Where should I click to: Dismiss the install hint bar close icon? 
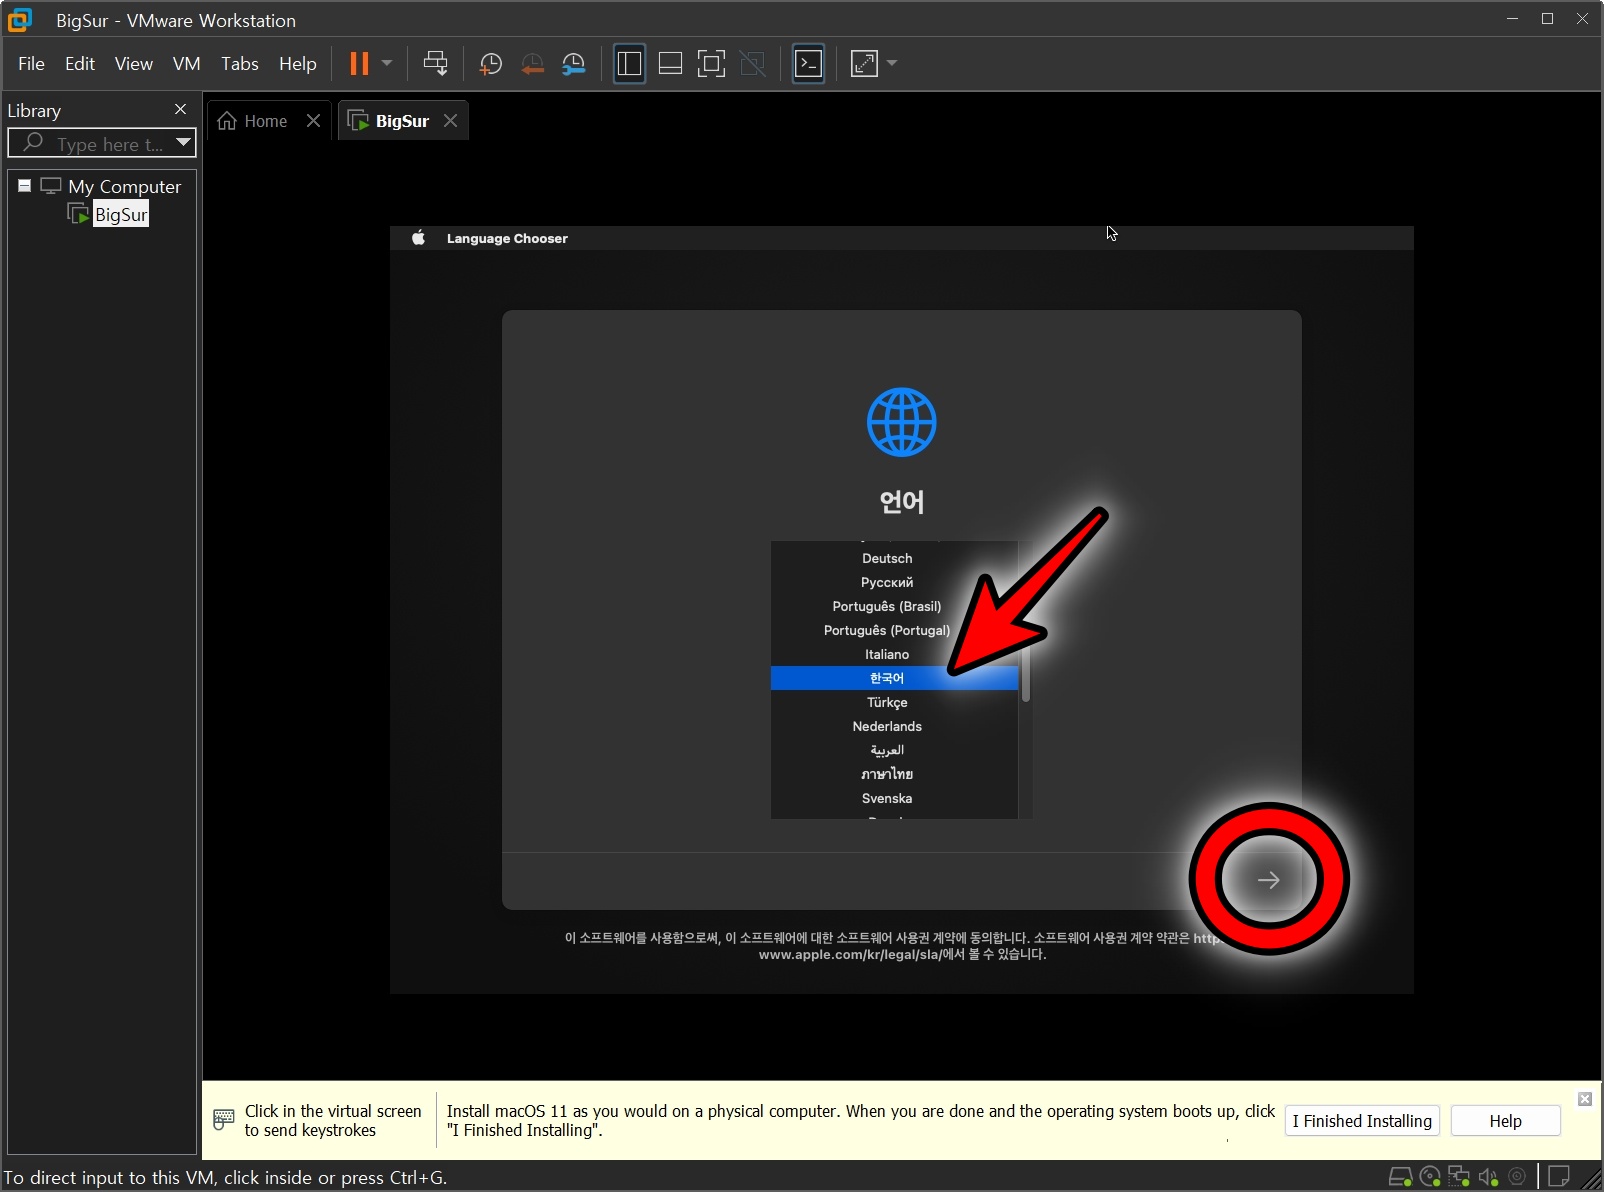1584,1099
